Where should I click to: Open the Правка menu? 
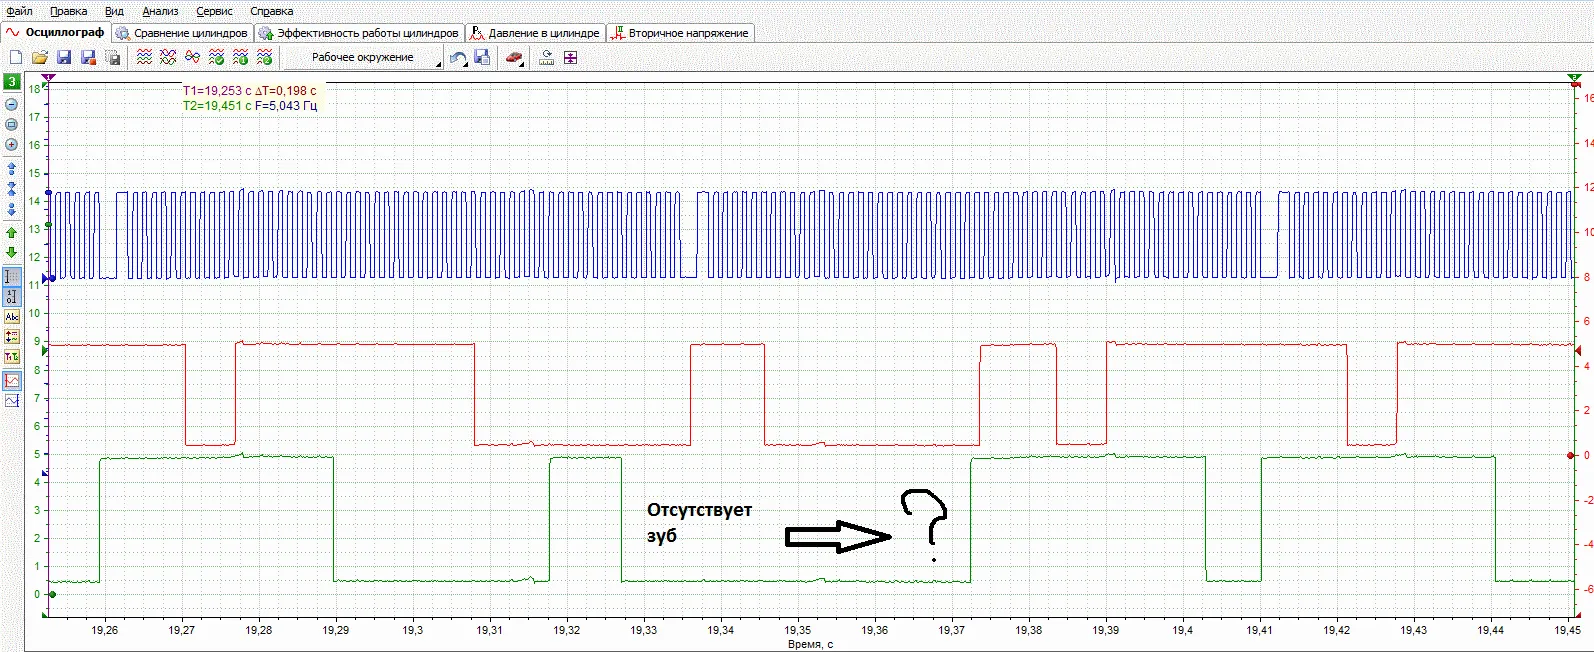tap(68, 11)
